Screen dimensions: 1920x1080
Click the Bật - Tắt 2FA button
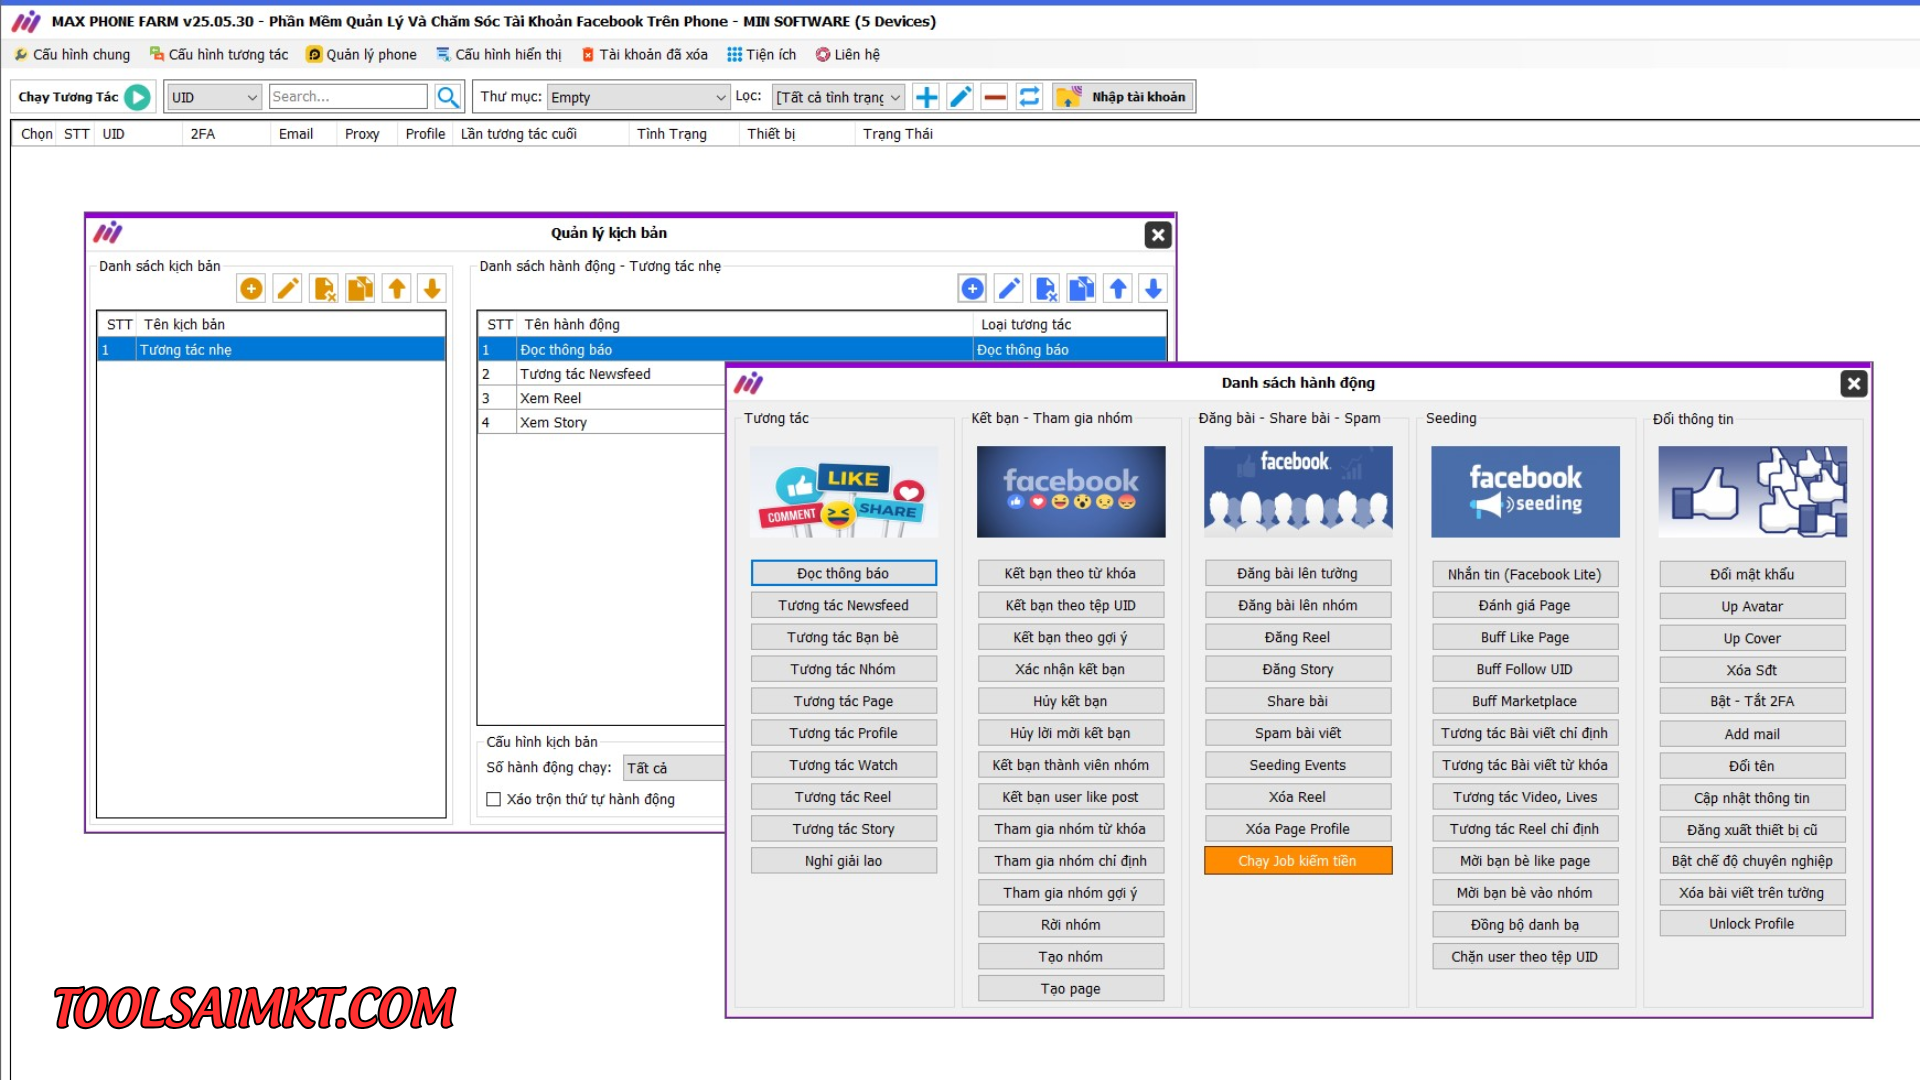coord(1752,701)
